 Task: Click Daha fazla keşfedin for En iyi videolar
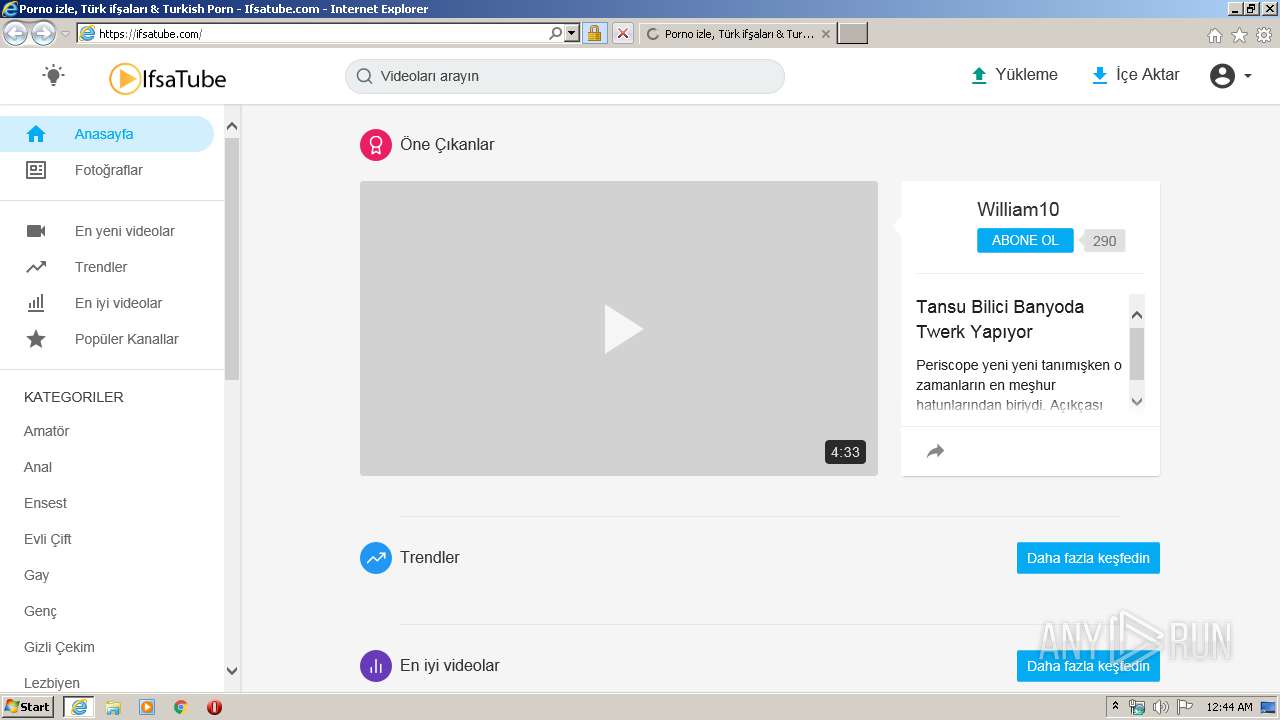(1088, 666)
